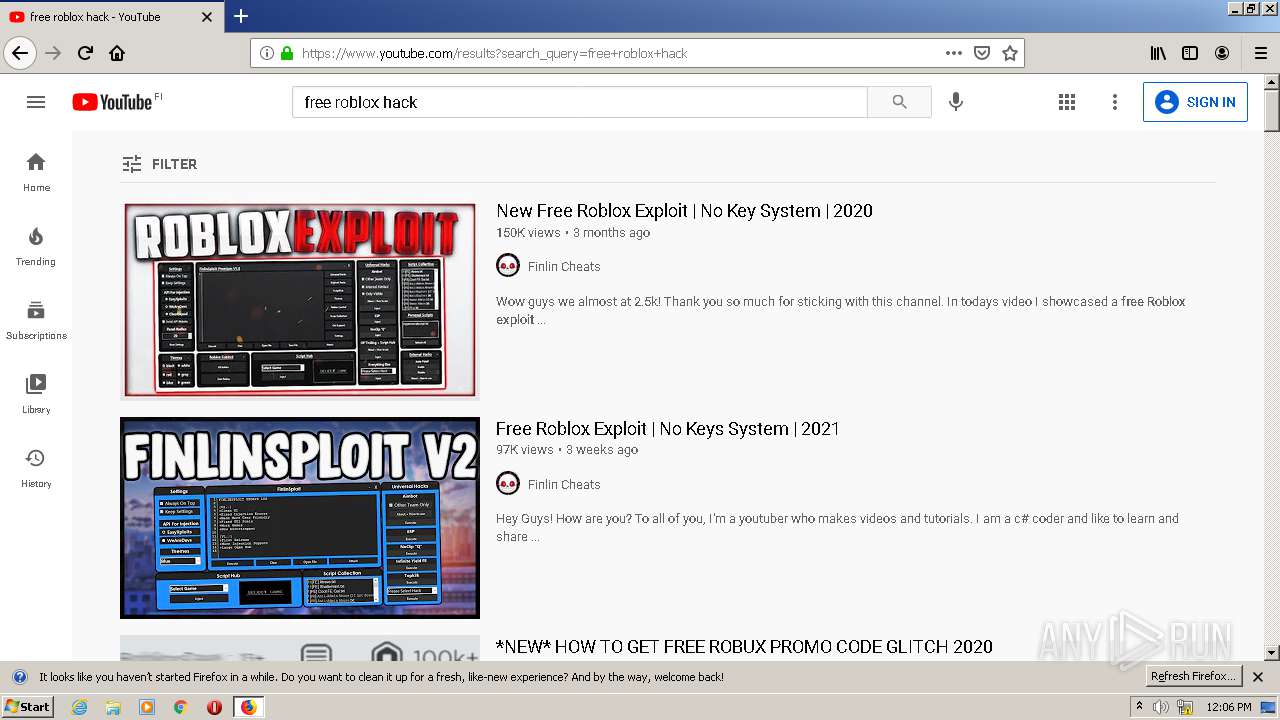The image size is (1280, 720).
Task: Click the description starting 'Hey Guys! How are you?'
Action: (838, 528)
